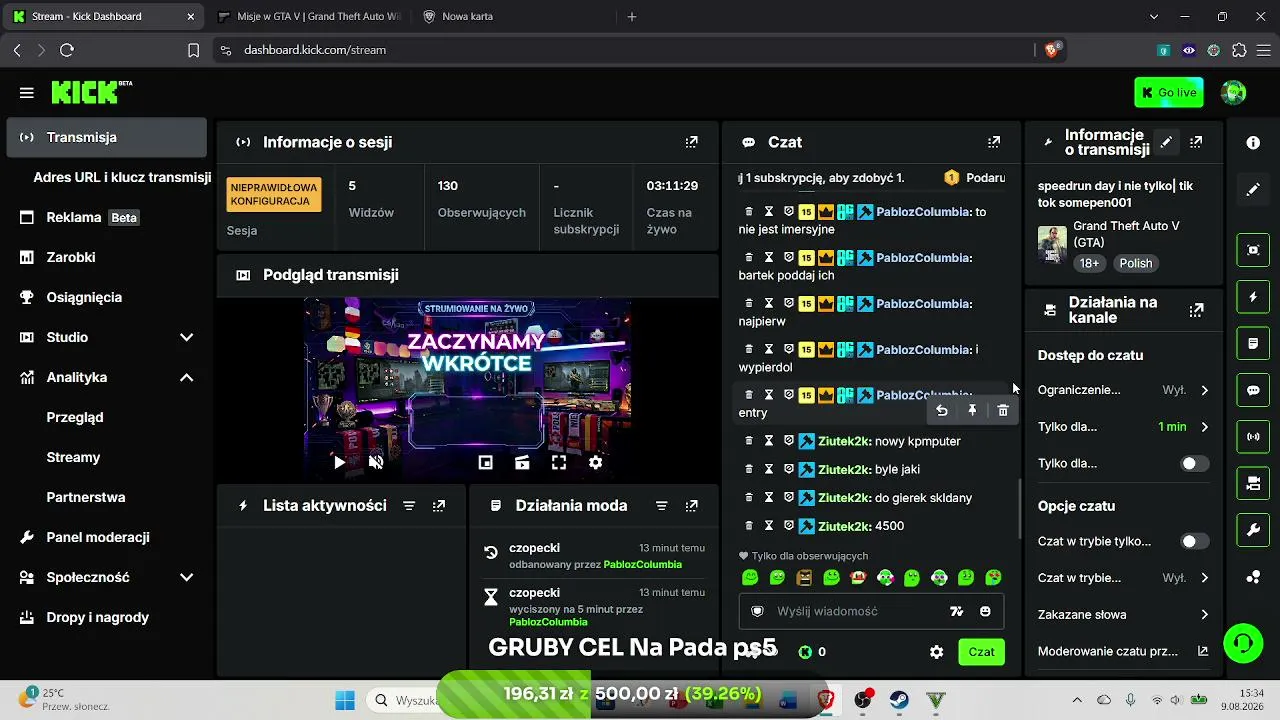Open the headset support bubble
The image size is (1280, 720).
[x=1243, y=642]
